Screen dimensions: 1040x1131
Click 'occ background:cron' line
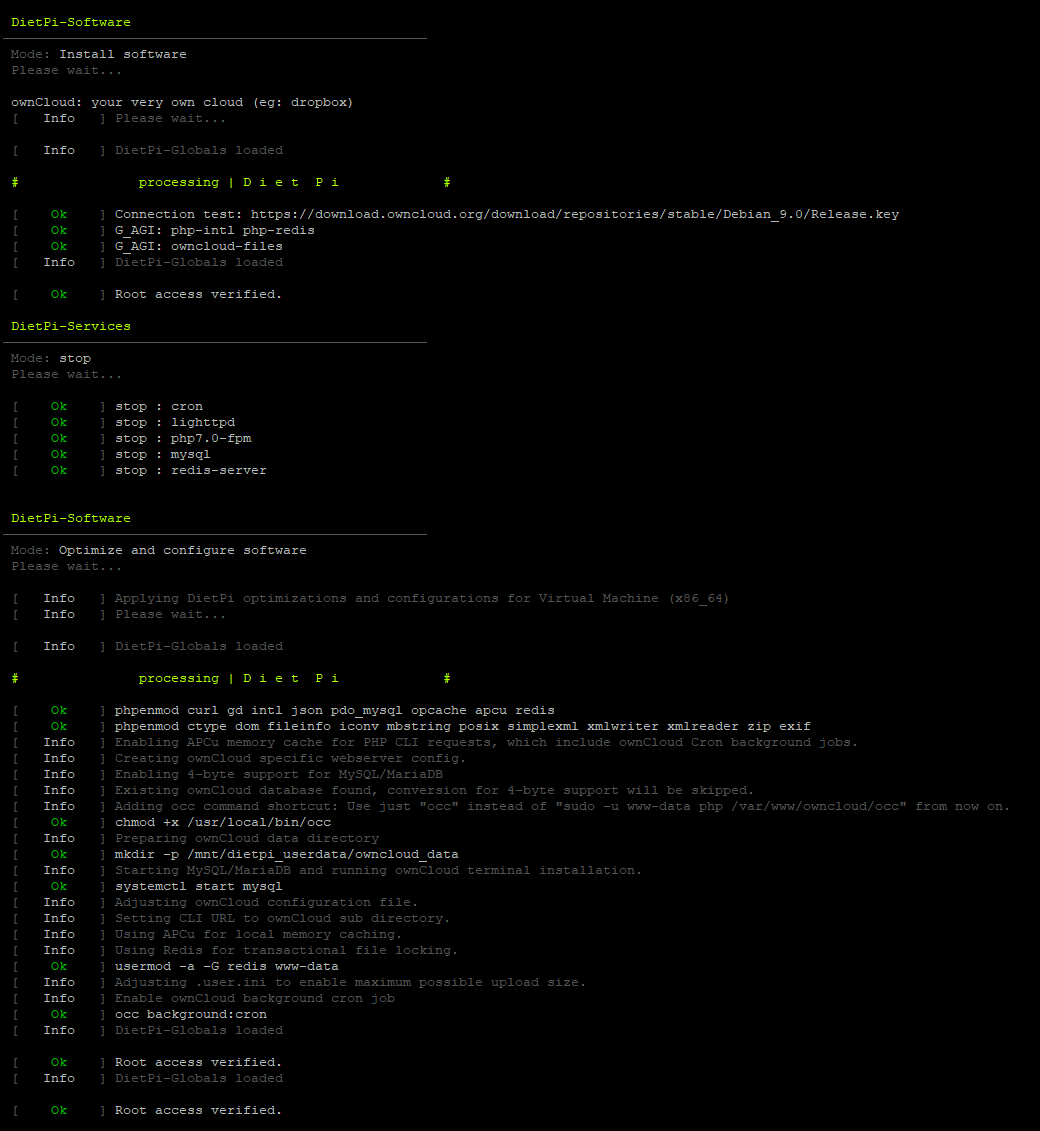[x=191, y=1014]
